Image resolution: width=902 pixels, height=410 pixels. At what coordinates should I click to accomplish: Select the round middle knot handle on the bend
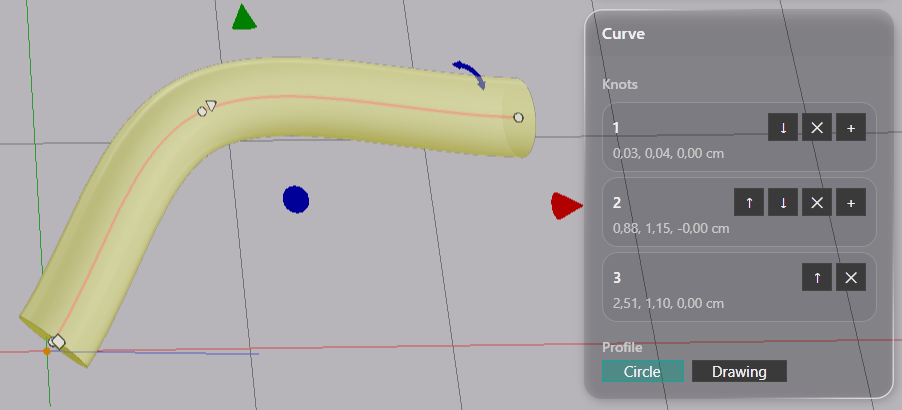click(x=202, y=112)
